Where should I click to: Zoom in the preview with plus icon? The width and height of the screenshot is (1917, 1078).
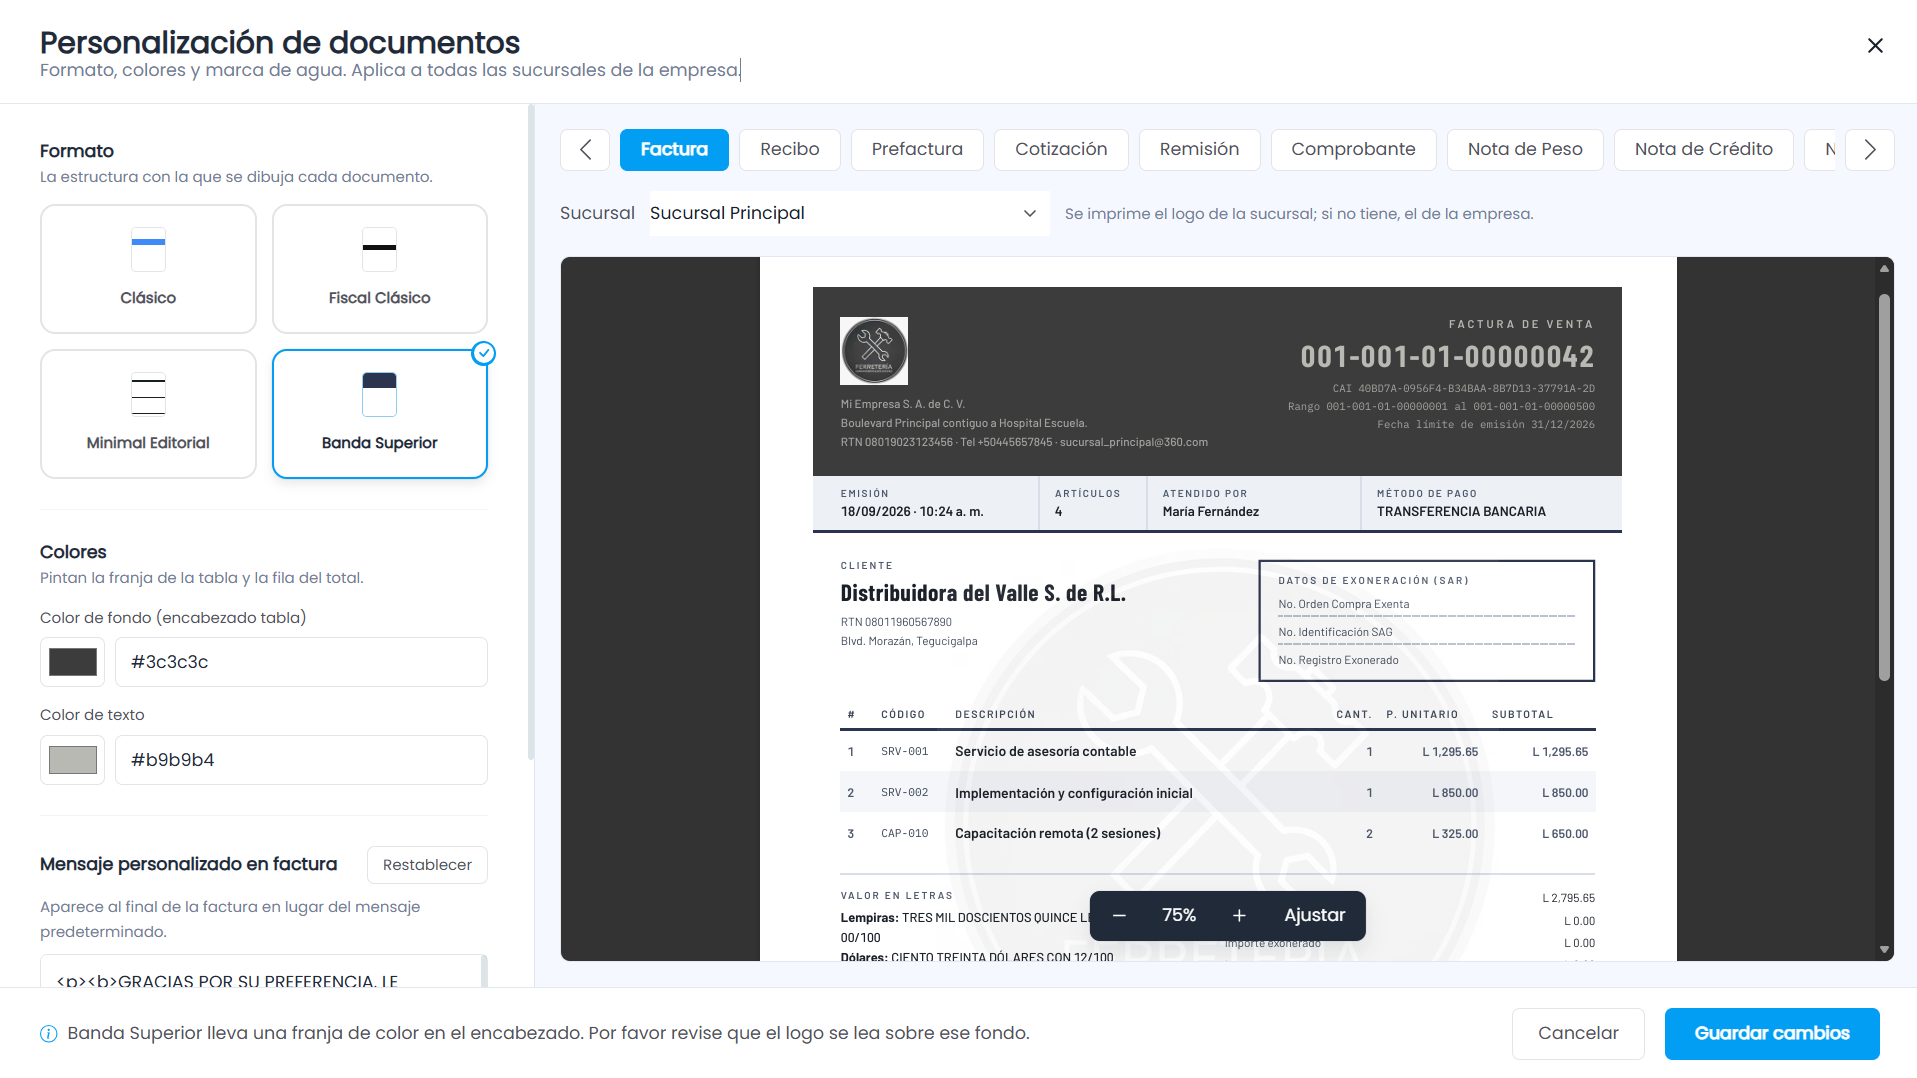point(1239,916)
